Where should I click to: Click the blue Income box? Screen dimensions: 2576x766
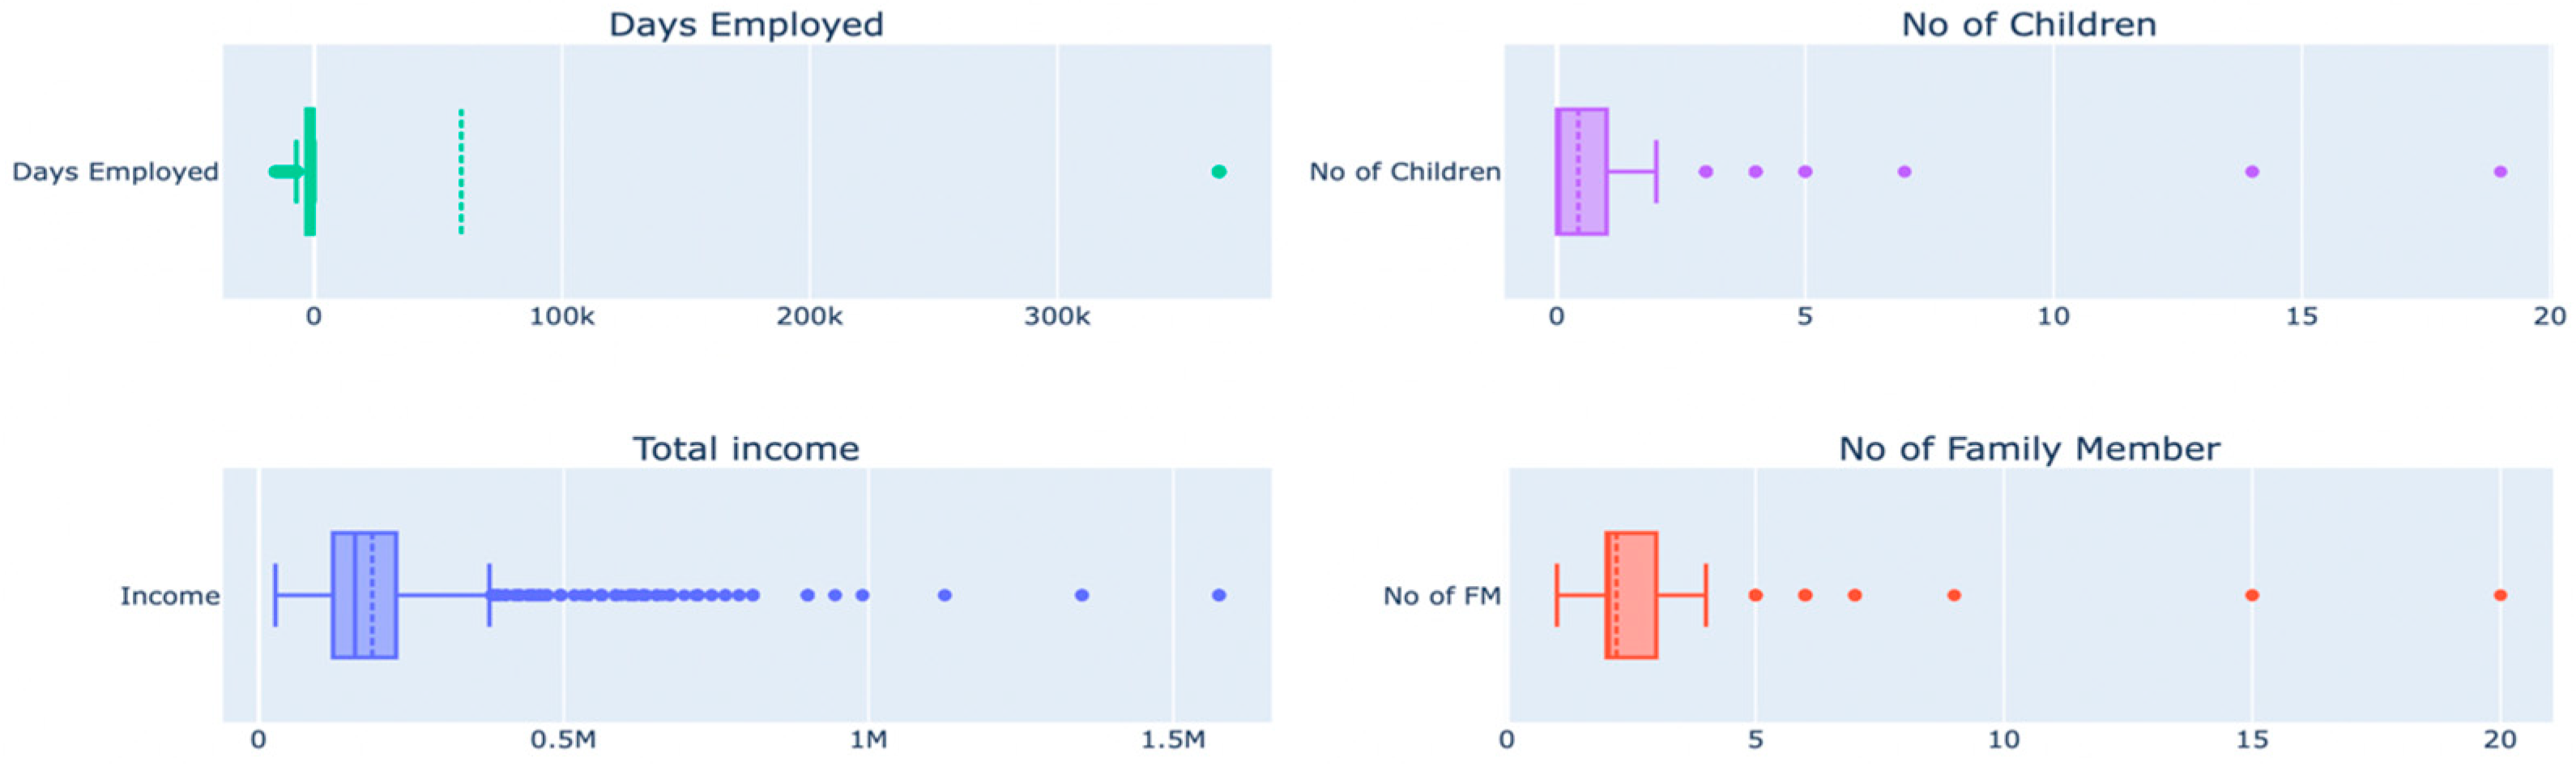click(364, 595)
